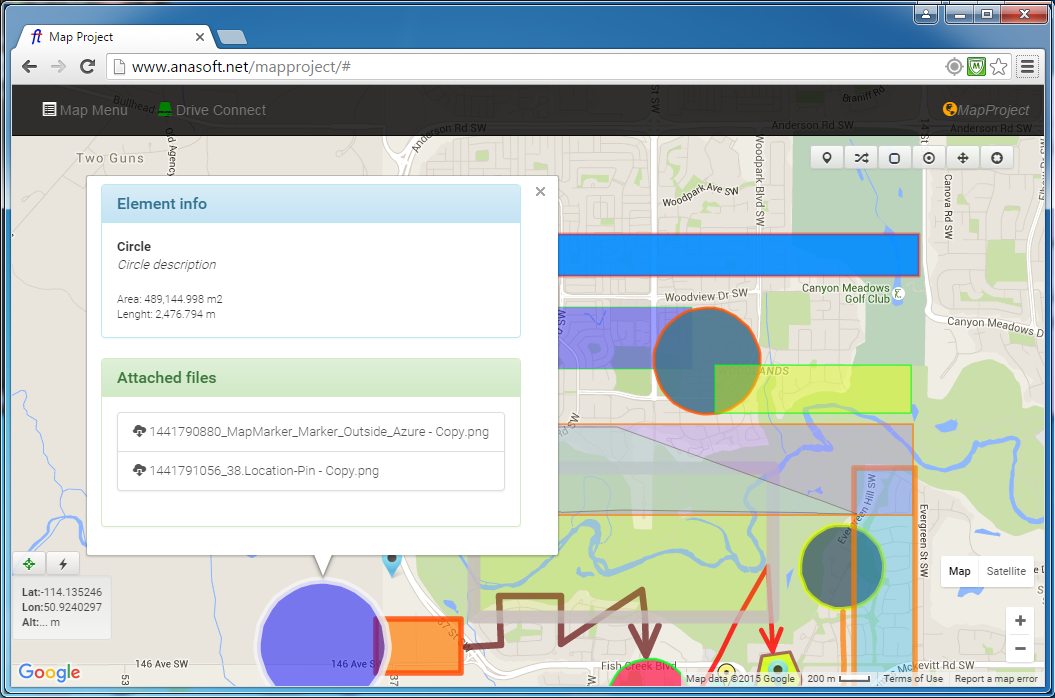Click the Chrome user profile button
Image resolution: width=1055 pixels, height=698 pixels.
[926, 13]
